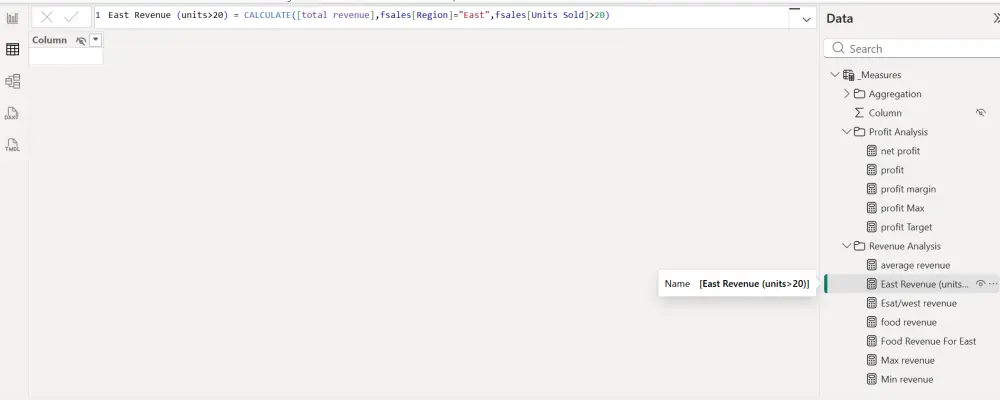This screenshot has width=1000, height=400.
Task: Click the calculator icon beside average revenue
Action: [x=872, y=265]
